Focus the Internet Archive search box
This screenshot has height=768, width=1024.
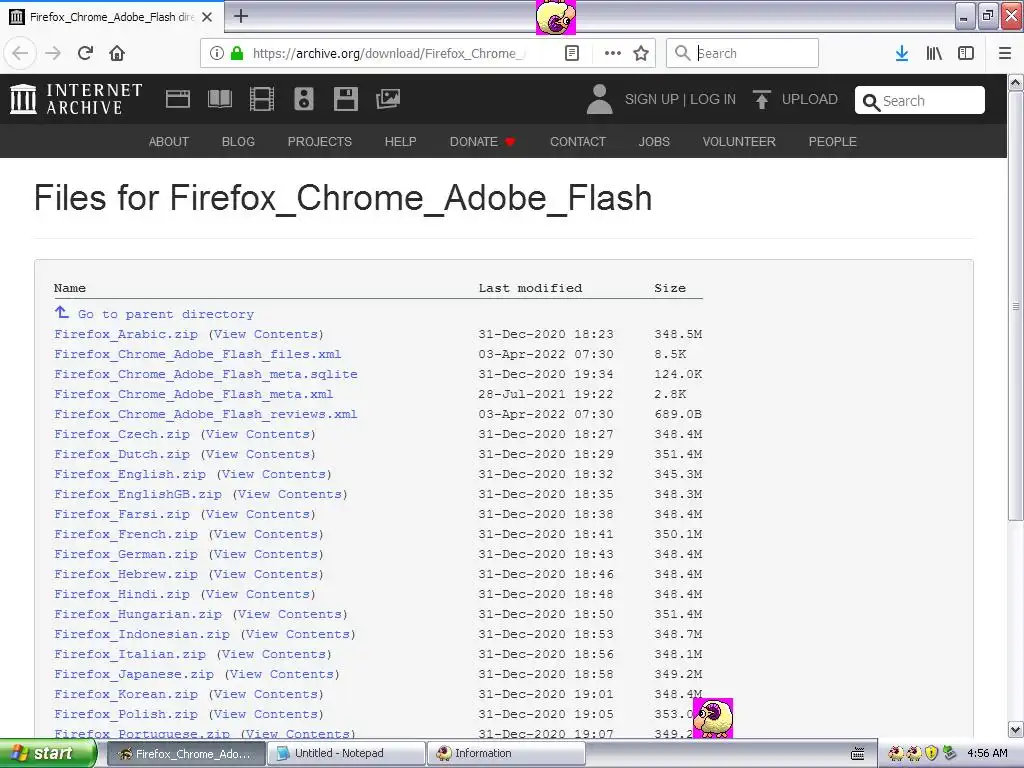[920, 101]
